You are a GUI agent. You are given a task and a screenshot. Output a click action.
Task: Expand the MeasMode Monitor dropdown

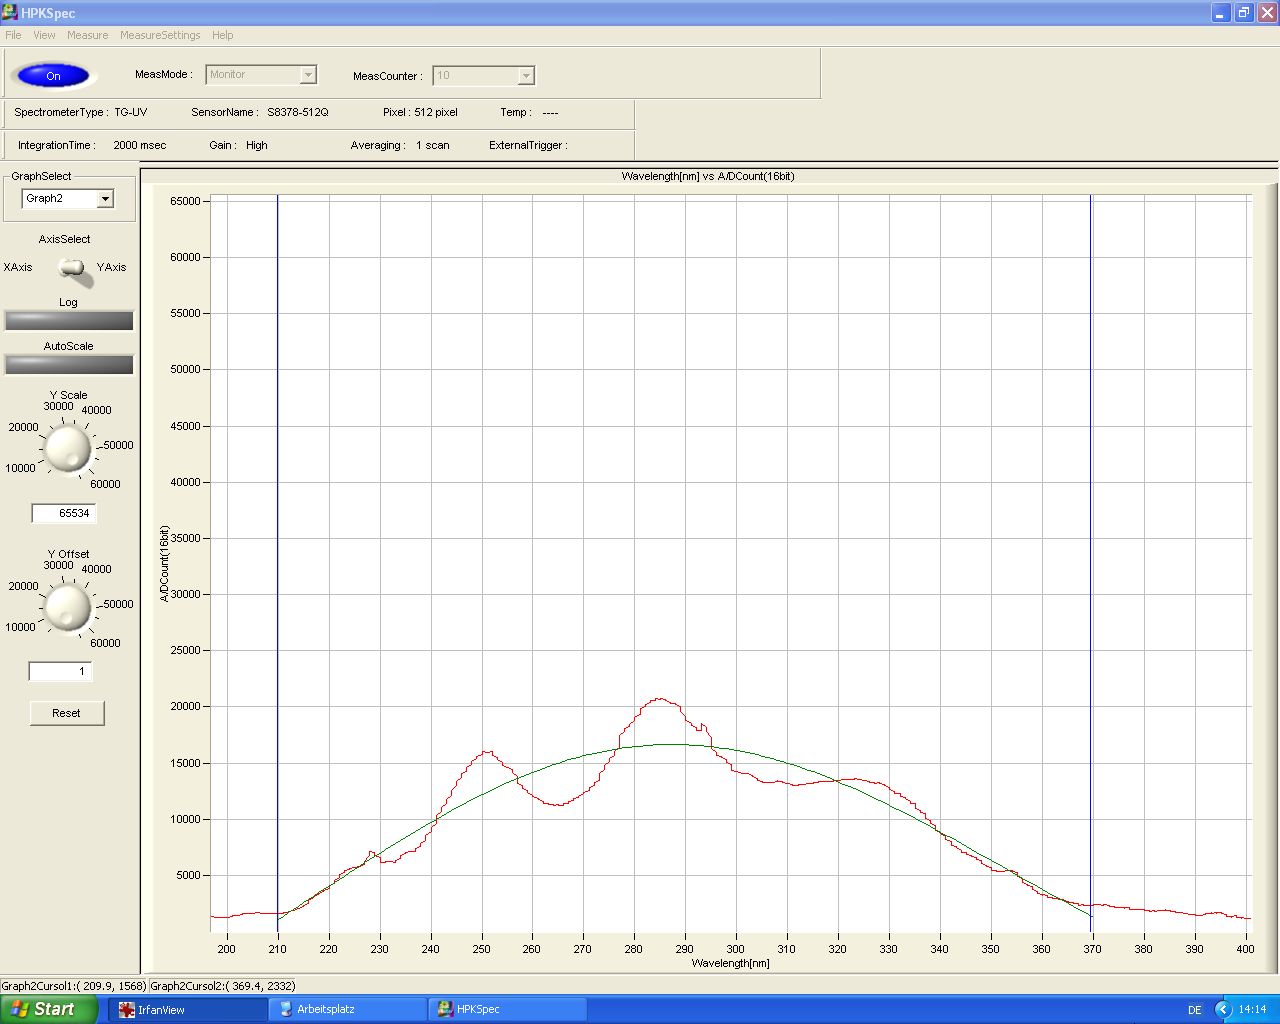click(308, 75)
